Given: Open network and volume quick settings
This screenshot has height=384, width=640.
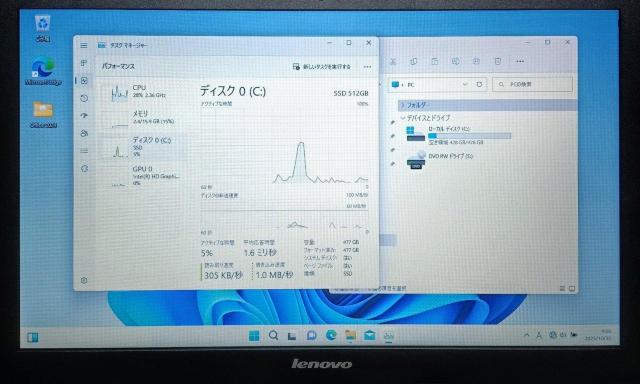Looking at the screenshot, I should [x=563, y=335].
